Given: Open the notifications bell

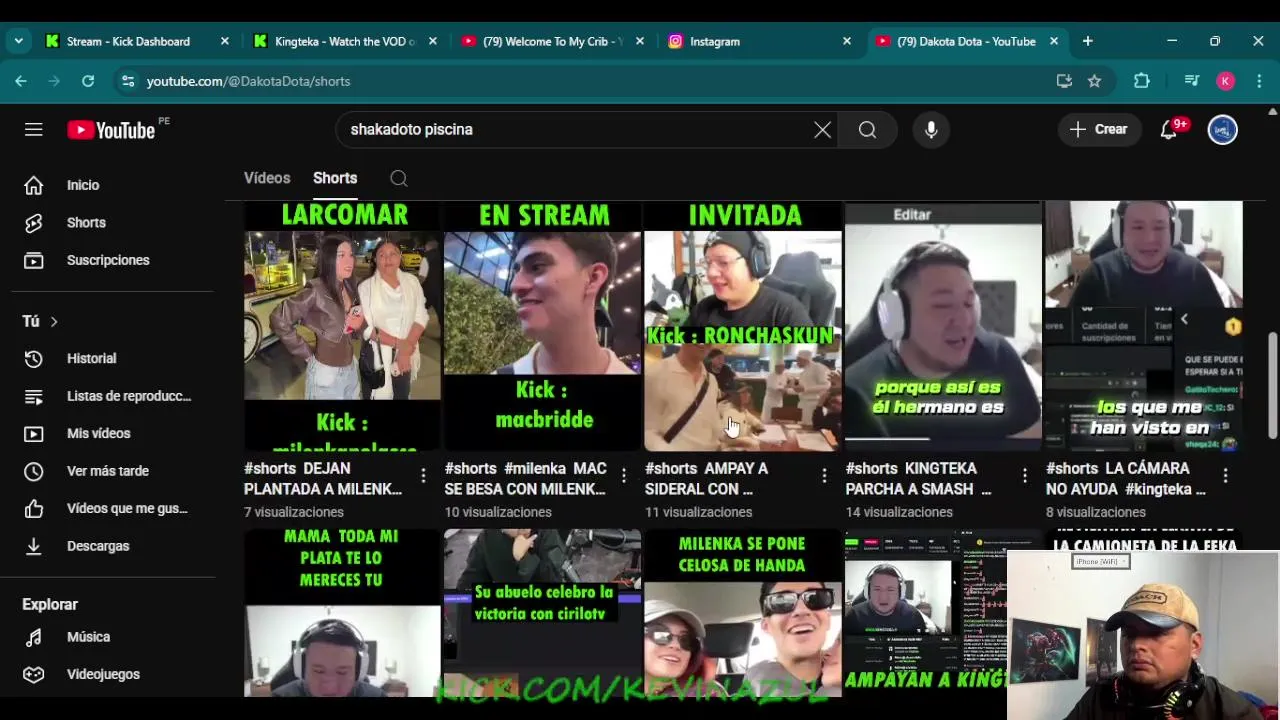Looking at the screenshot, I should tap(1168, 129).
